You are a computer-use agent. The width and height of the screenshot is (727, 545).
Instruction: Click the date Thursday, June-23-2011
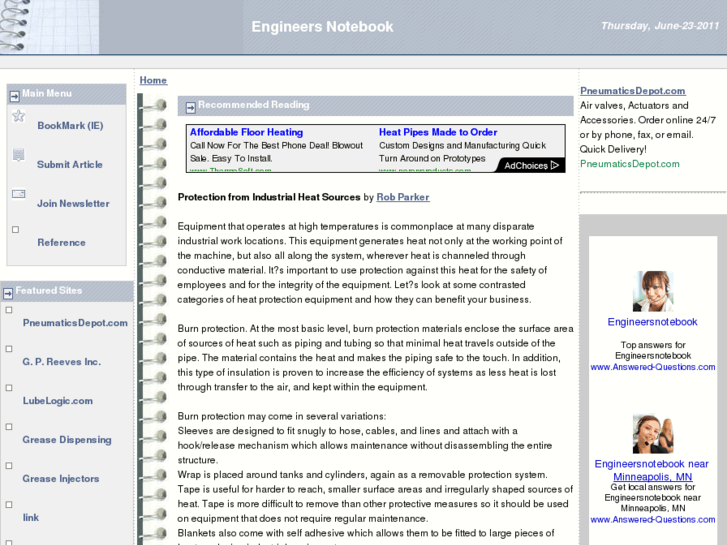pos(660,26)
